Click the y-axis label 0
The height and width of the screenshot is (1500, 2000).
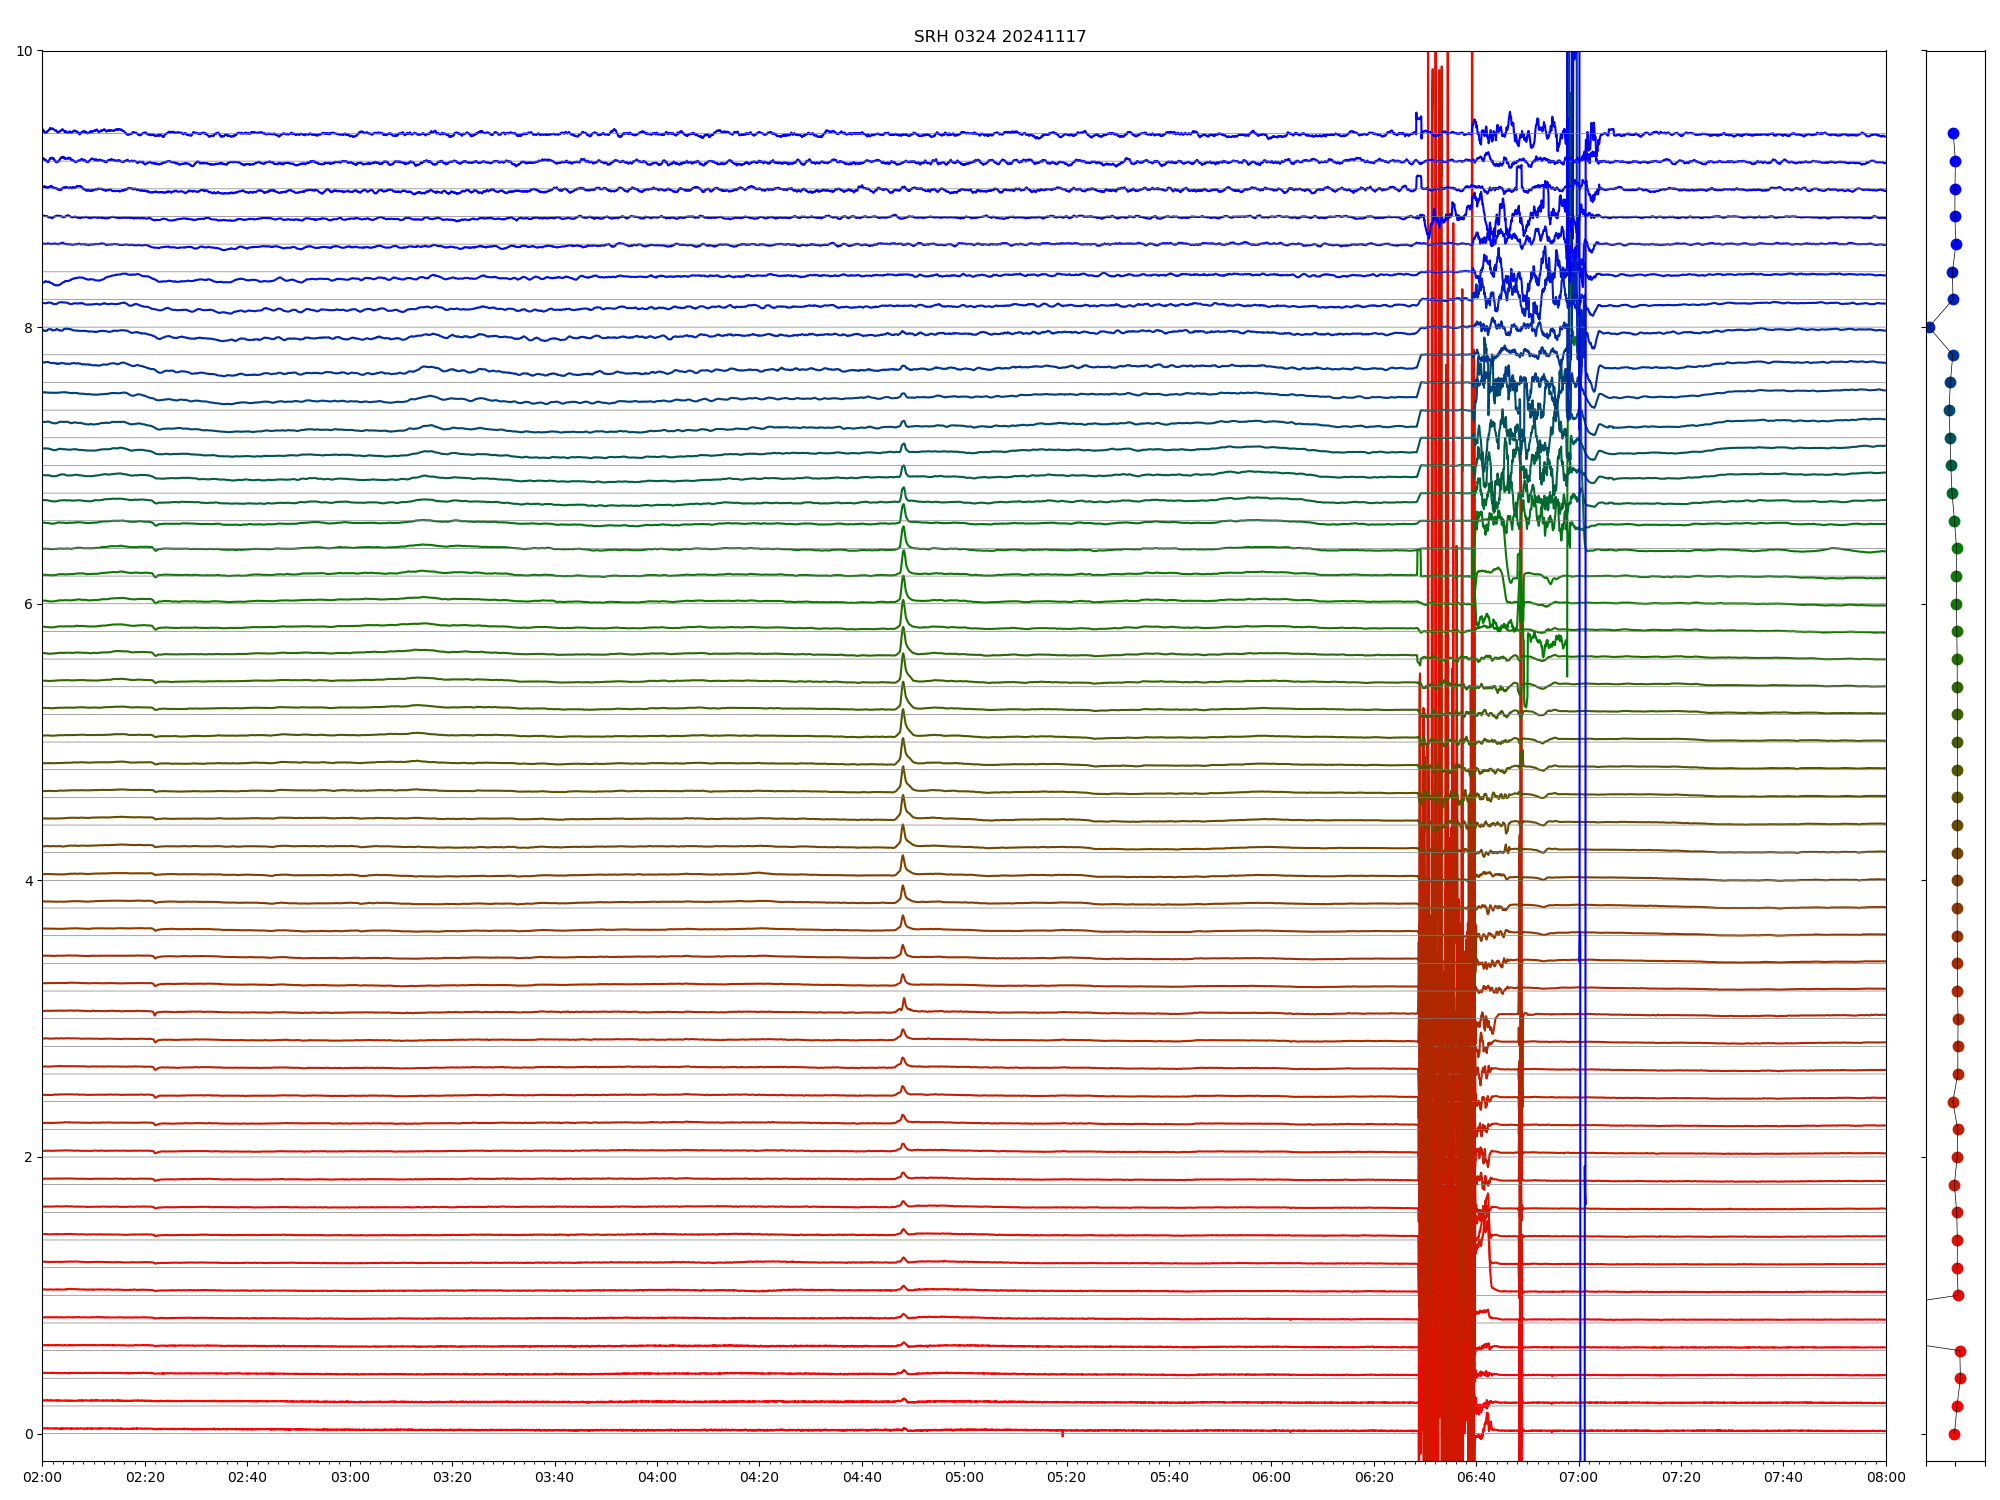[29, 1434]
